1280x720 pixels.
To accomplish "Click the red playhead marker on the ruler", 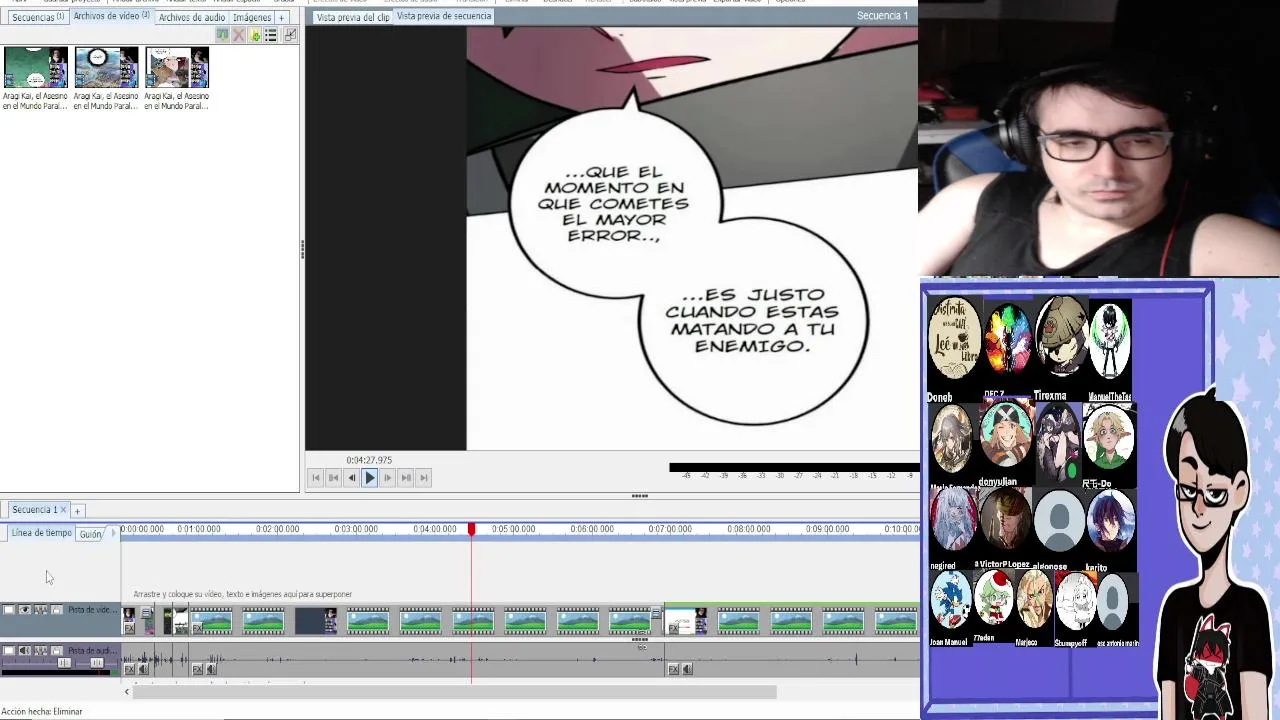I will coord(471,529).
